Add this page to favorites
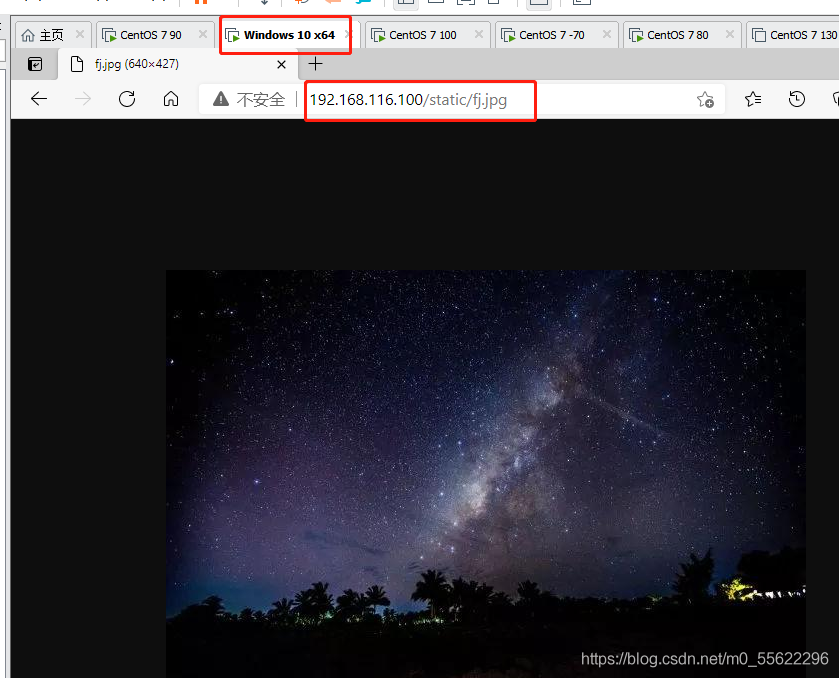 tap(705, 100)
